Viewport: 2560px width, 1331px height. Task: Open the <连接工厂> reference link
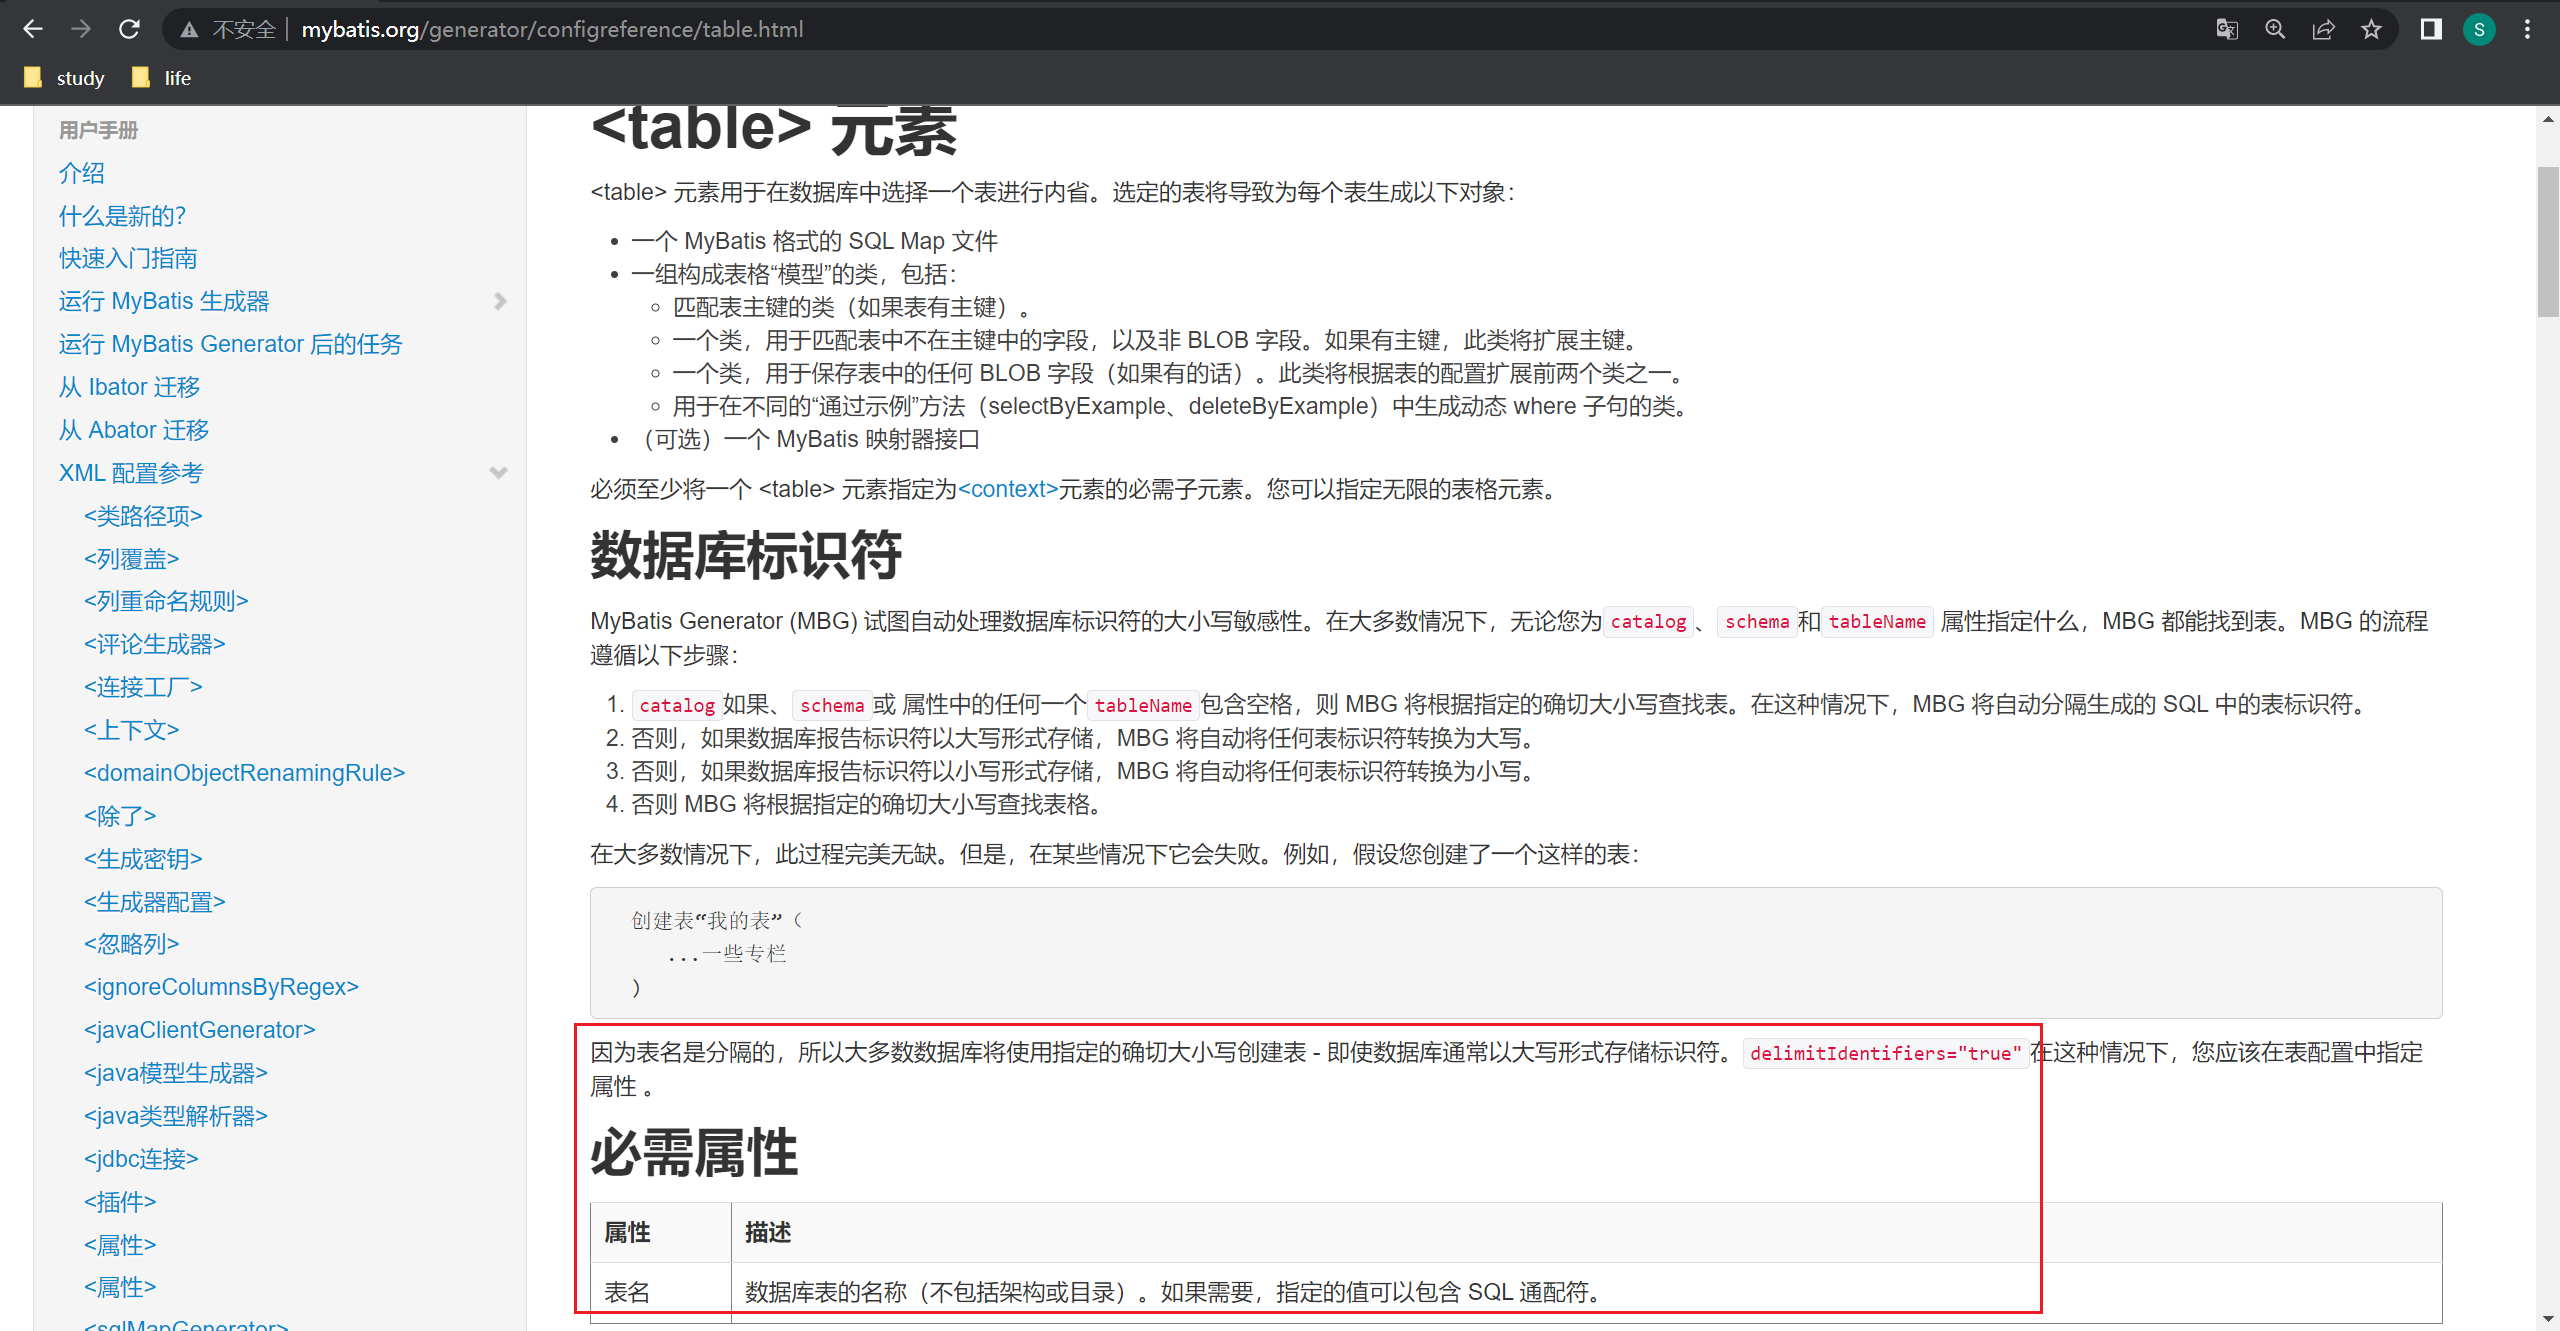(x=143, y=687)
